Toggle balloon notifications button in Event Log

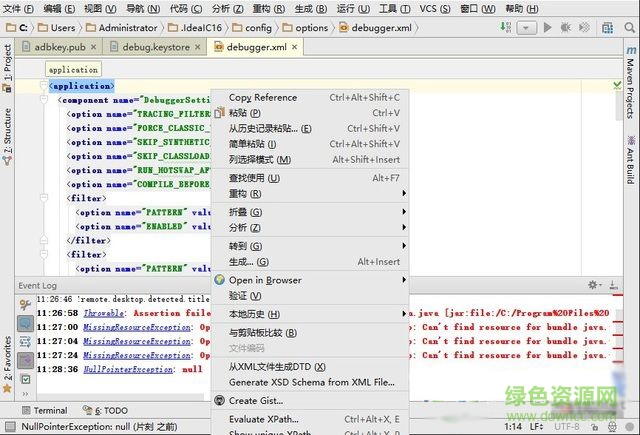click(x=25, y=322)
